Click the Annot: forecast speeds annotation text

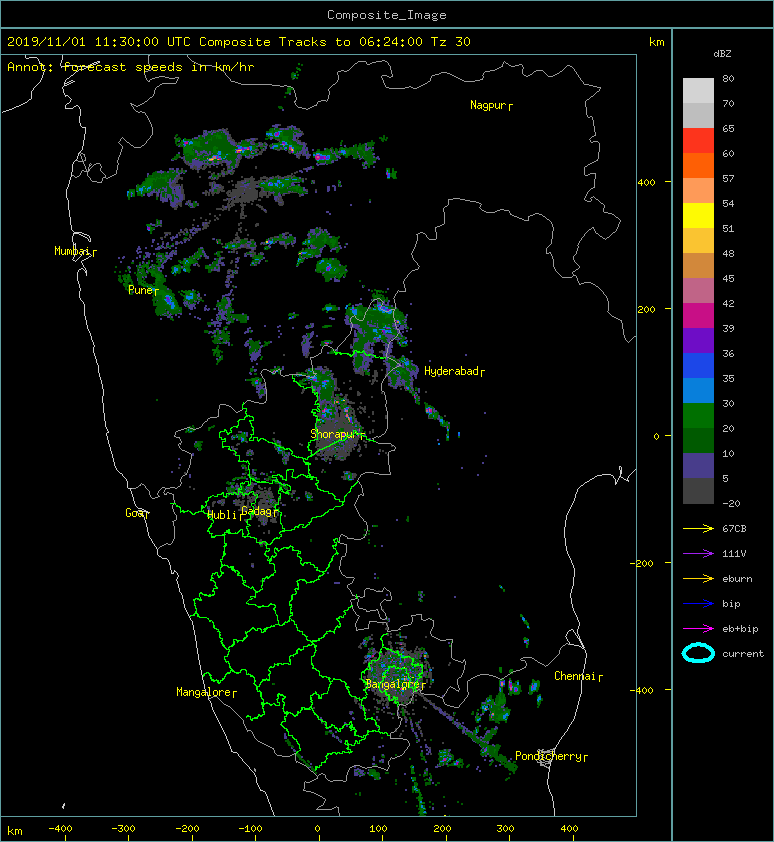(x=131, y=67)
